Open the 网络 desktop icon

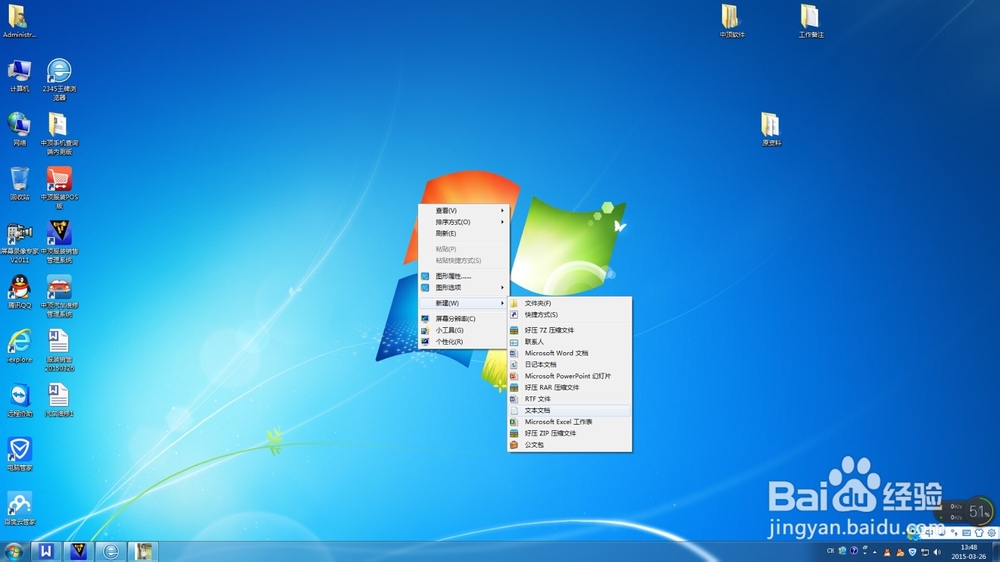pyautogui.click(x=20, y=129)
